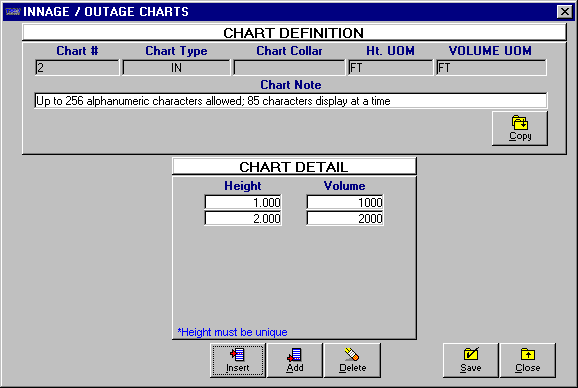Select the Volume cell showing 1000

tap(345, 202)
